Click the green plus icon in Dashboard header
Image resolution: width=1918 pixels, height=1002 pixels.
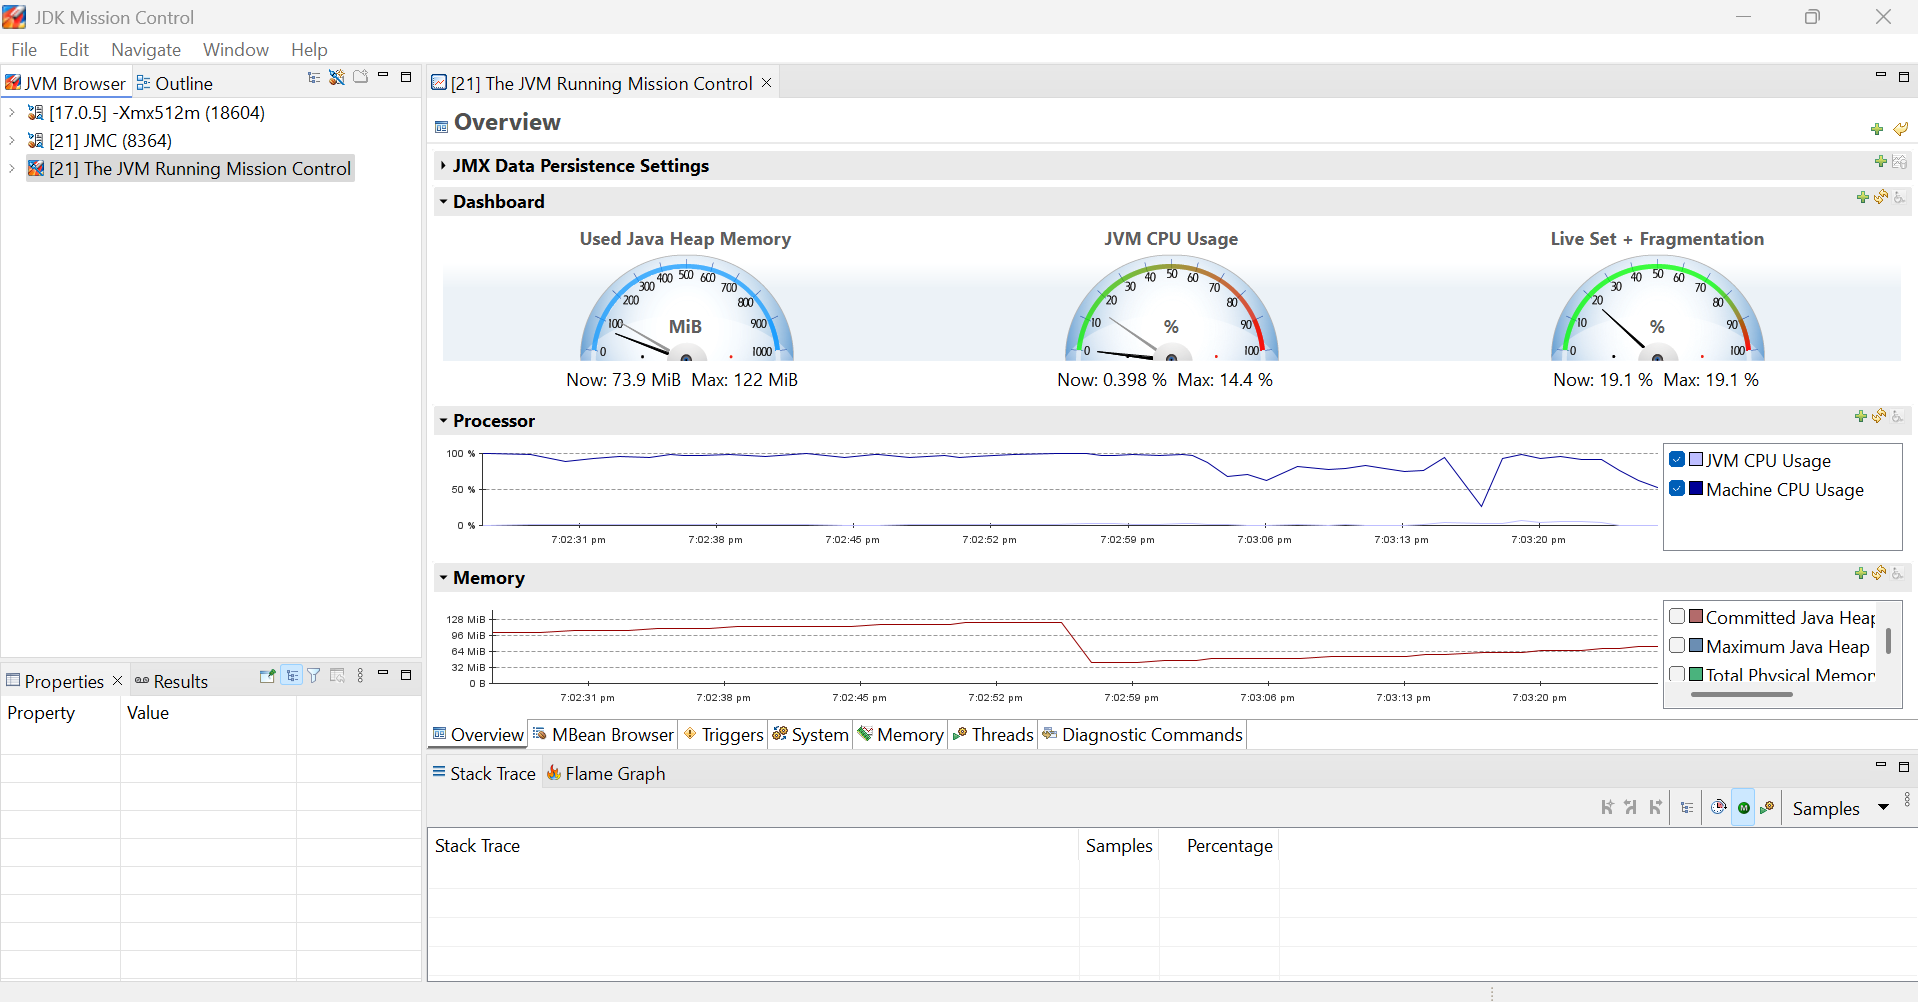[x=1862, y=198]
